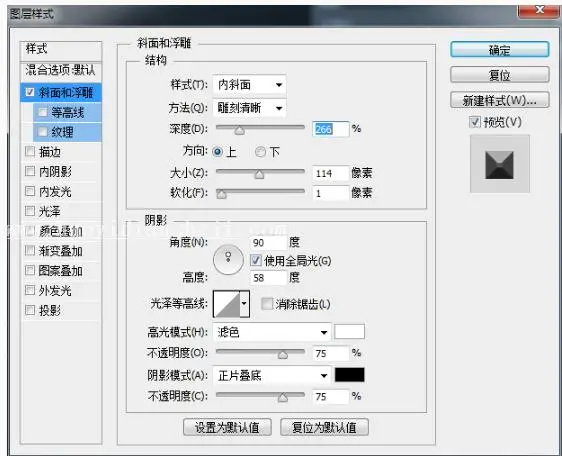Uncheck the 斜面和浮雕 checkbox
The height and width of the screenshot is (456, 562).
30,92
